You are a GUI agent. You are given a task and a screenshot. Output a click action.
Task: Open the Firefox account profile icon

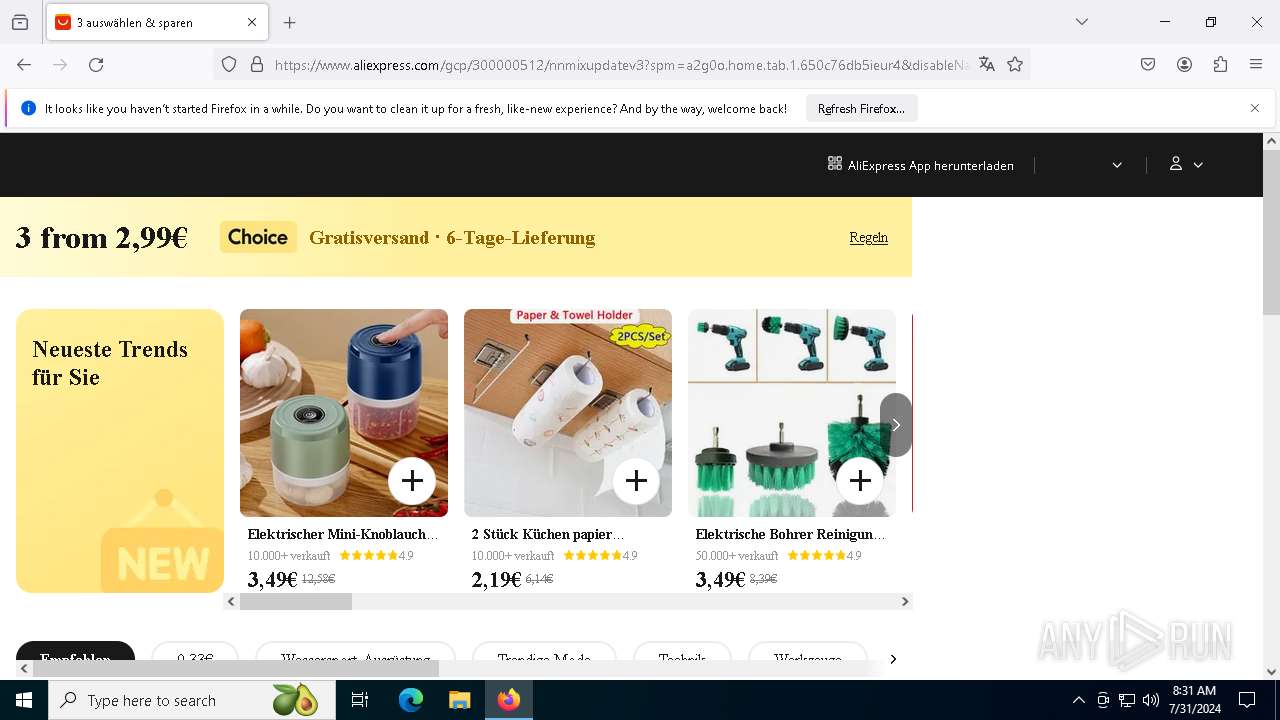click(x=1184, y=65)
